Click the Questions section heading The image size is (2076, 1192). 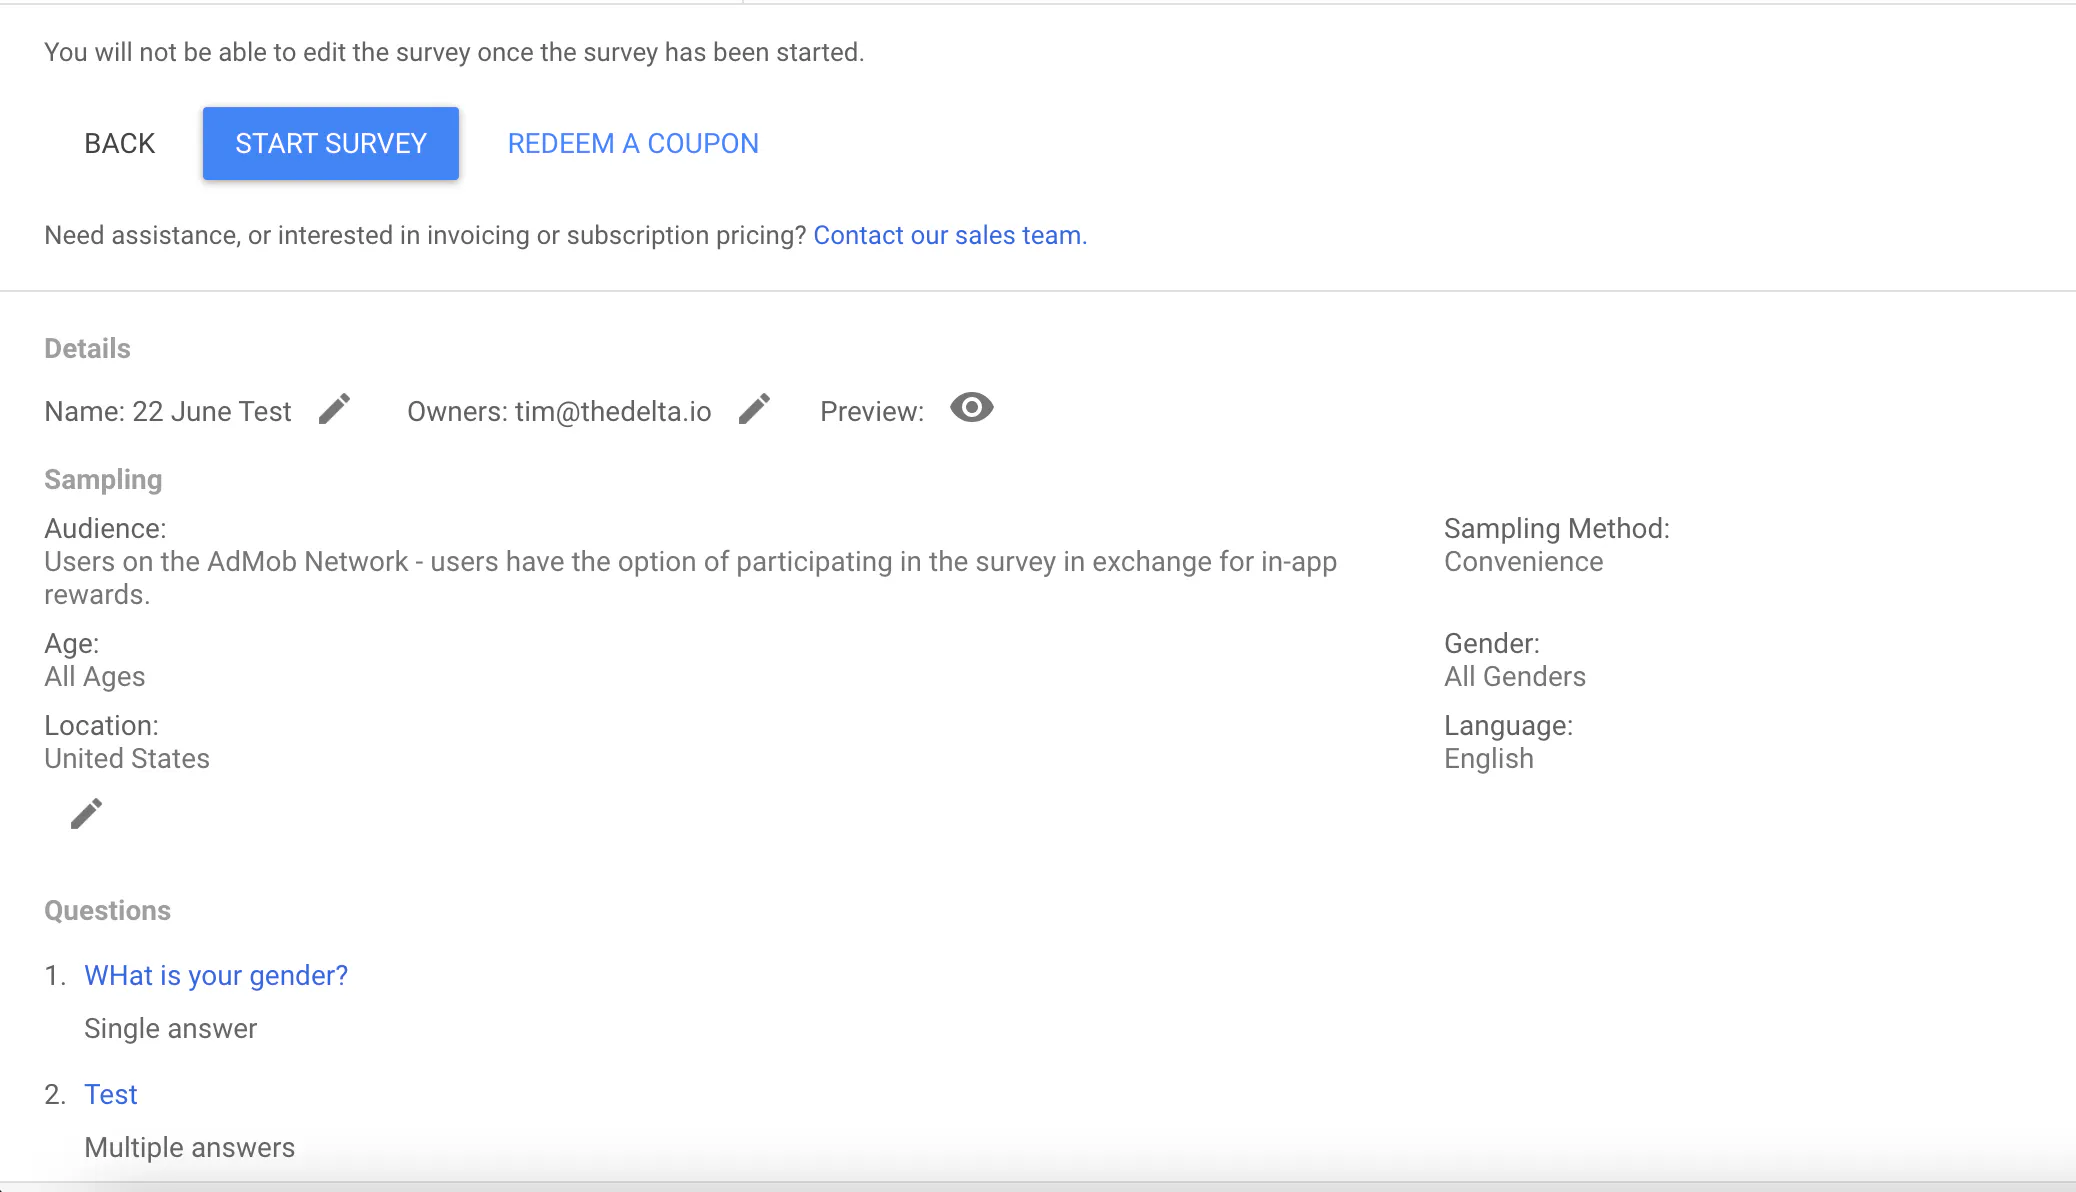[107, 910]
